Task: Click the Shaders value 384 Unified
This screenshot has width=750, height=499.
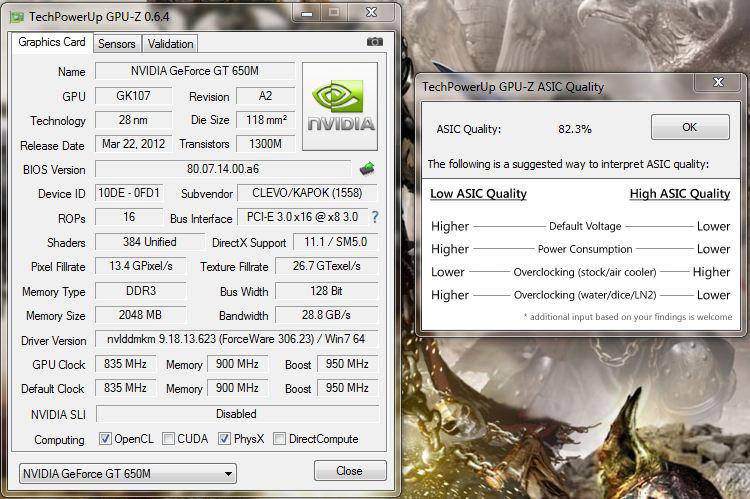Action: tap(150, 242)
